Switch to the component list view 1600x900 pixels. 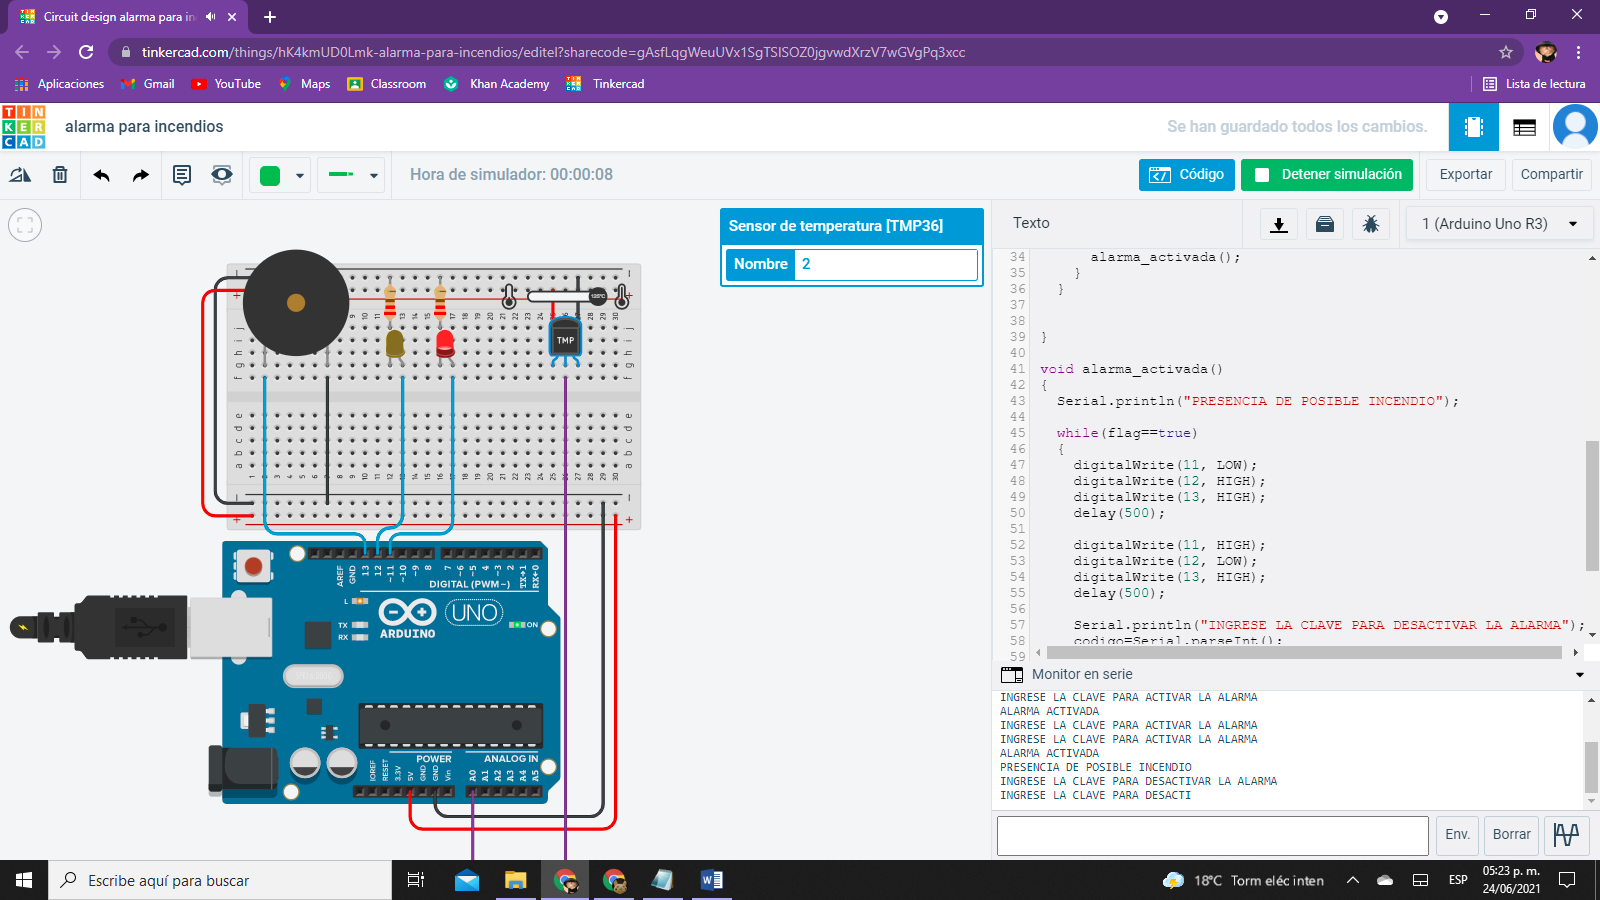pos(1524,127)
